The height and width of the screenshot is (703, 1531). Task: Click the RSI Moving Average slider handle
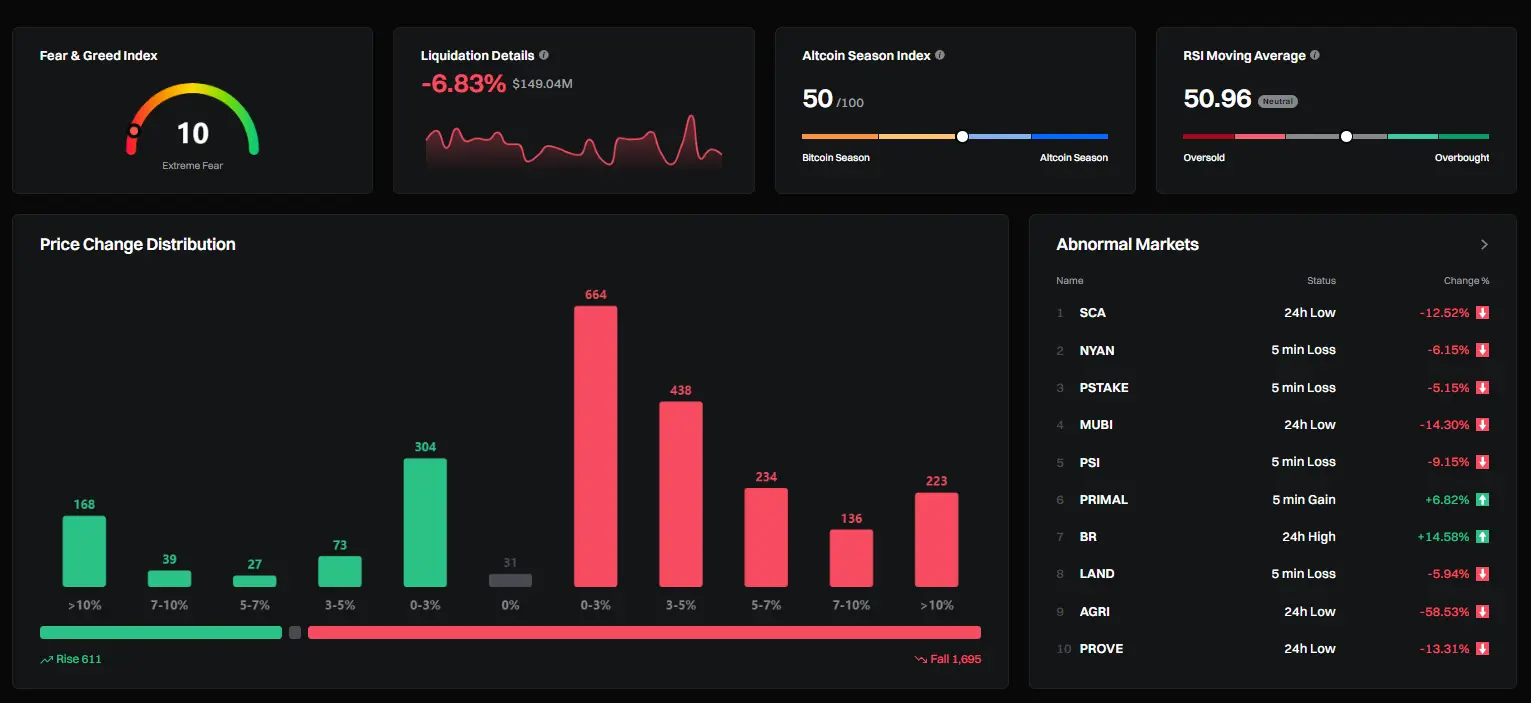click(x=1346, y=136)
